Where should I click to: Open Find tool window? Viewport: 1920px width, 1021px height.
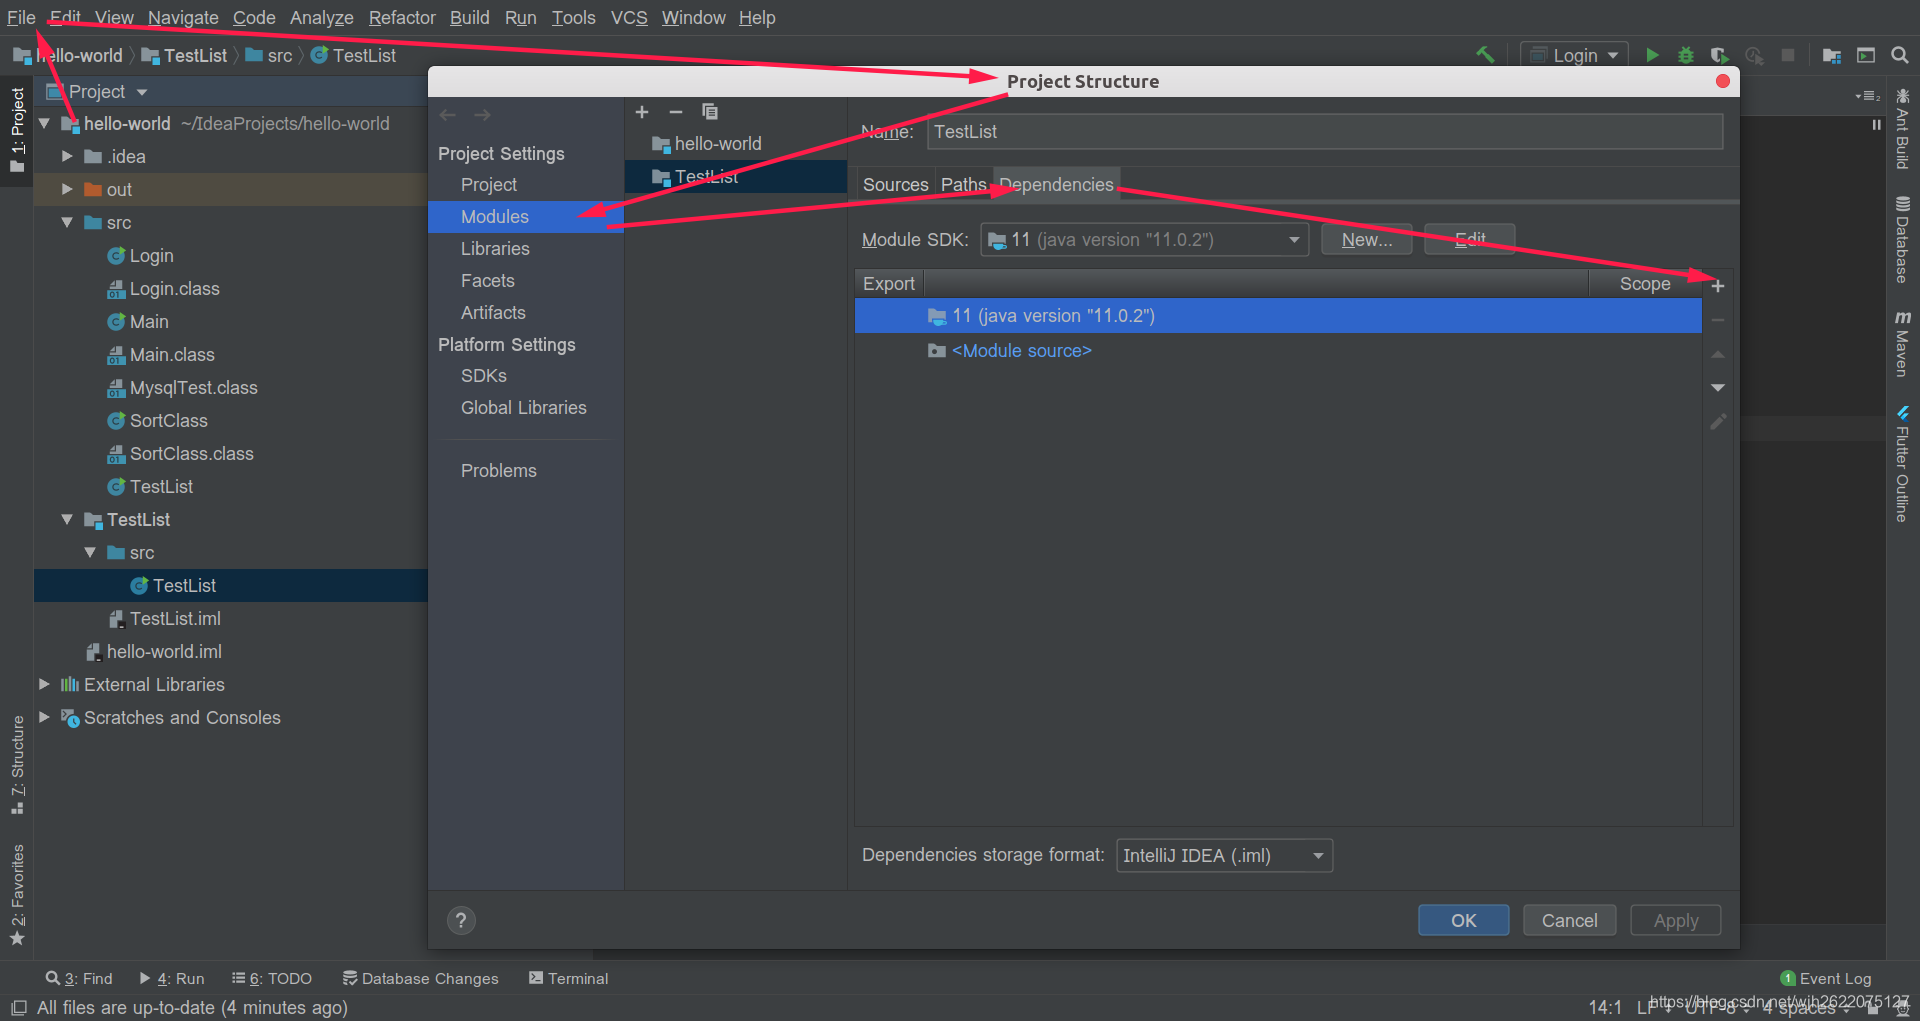point(79,978)
